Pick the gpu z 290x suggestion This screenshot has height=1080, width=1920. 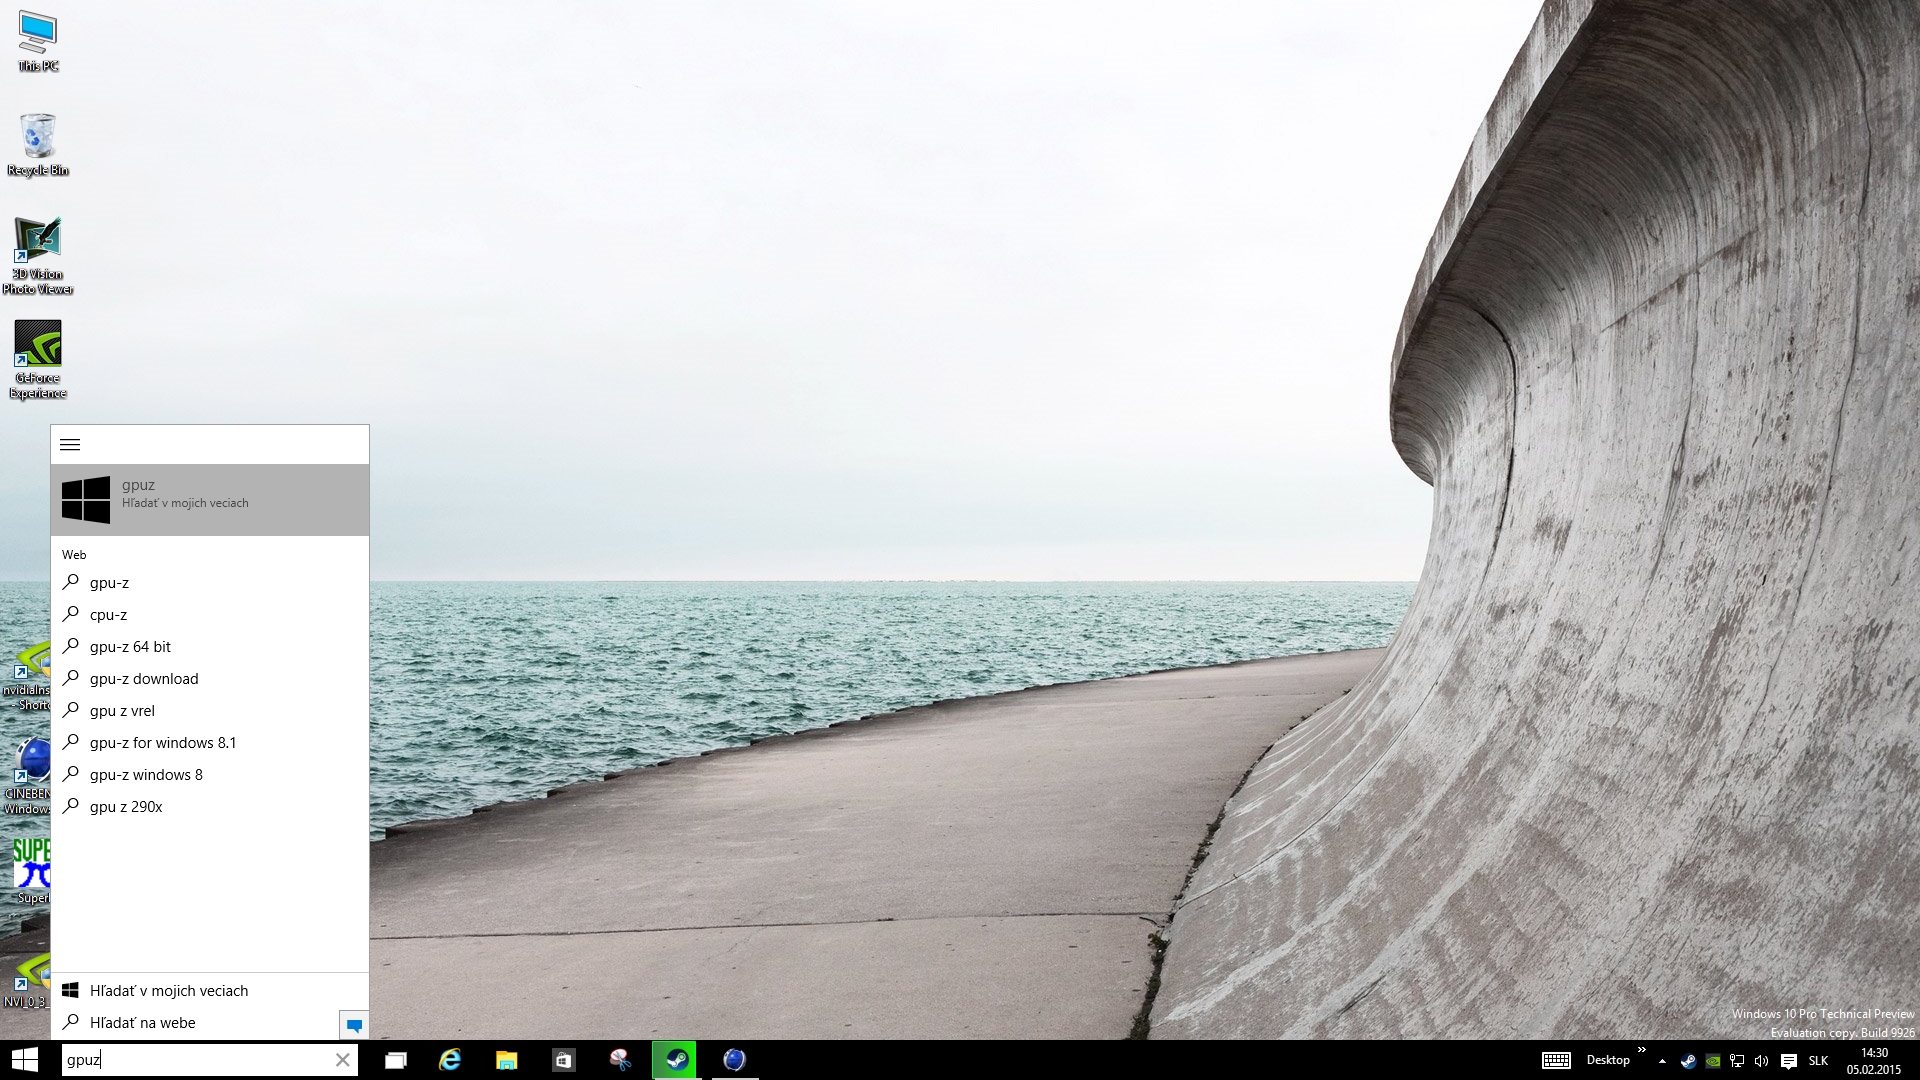(210, 807)
